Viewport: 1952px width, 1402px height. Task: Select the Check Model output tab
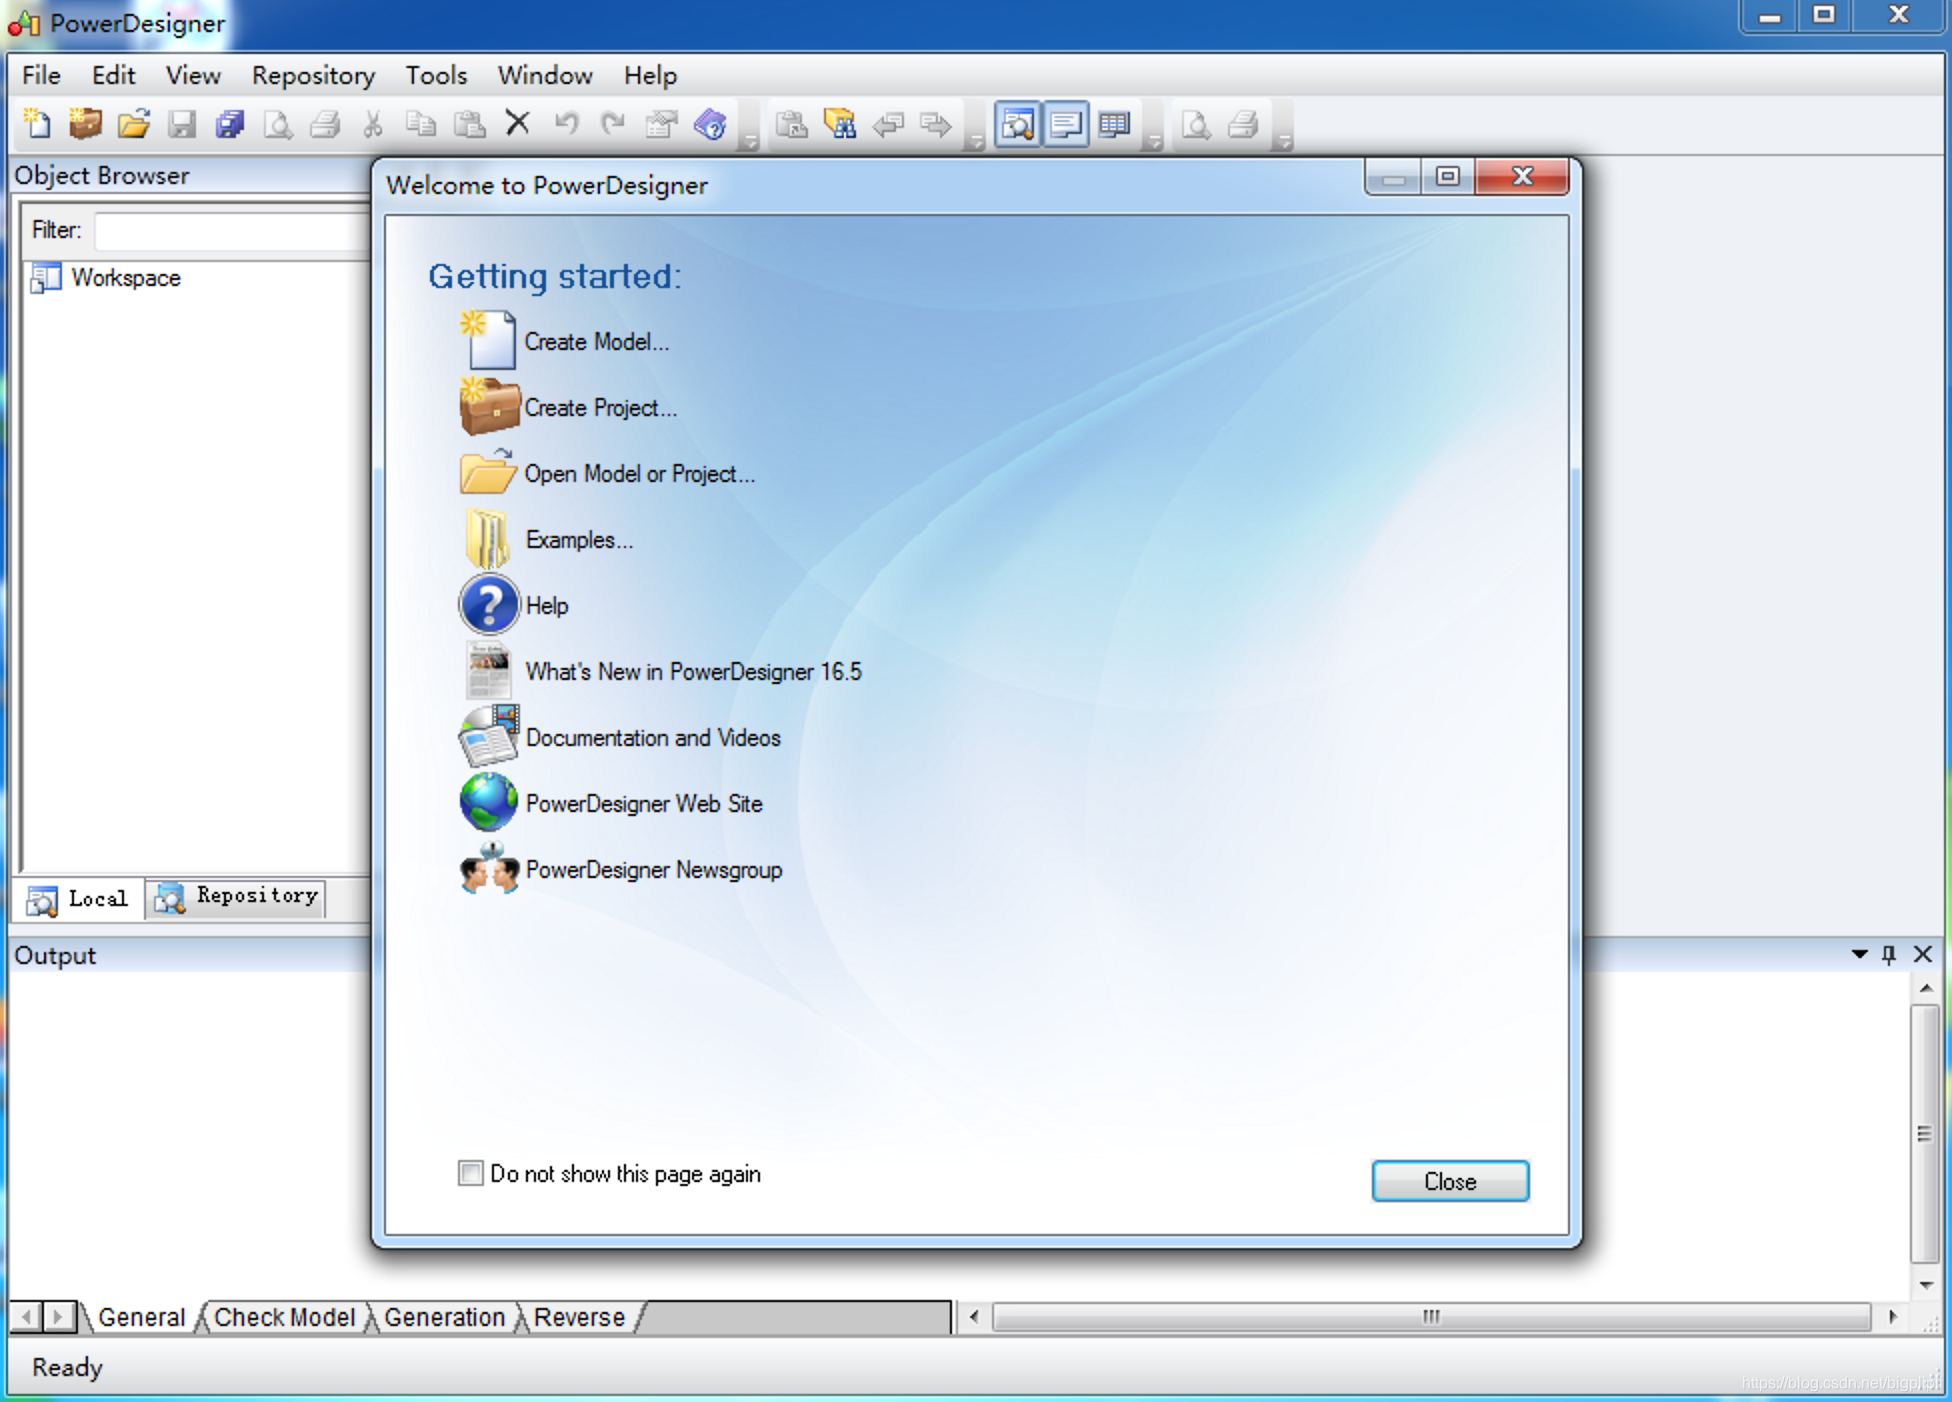(284, 1317)
